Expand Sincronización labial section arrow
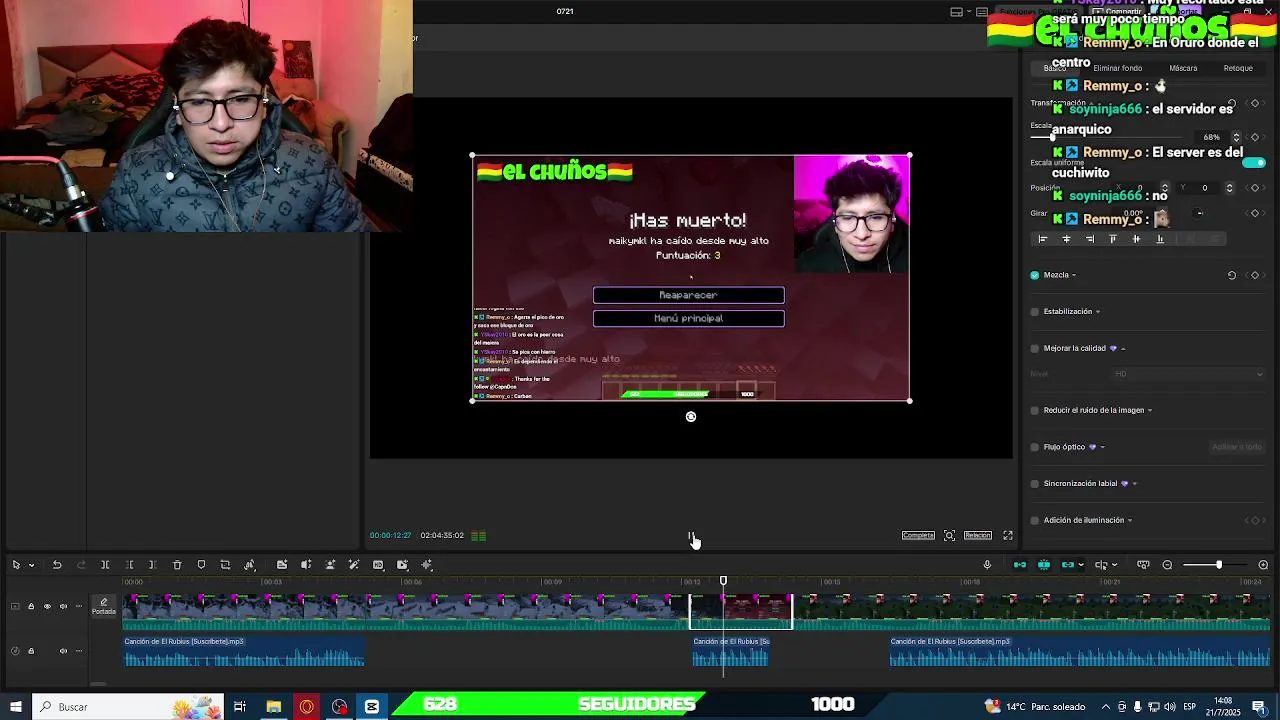The height and width of the screenshot is (720, 1280). click(1135, 484)
